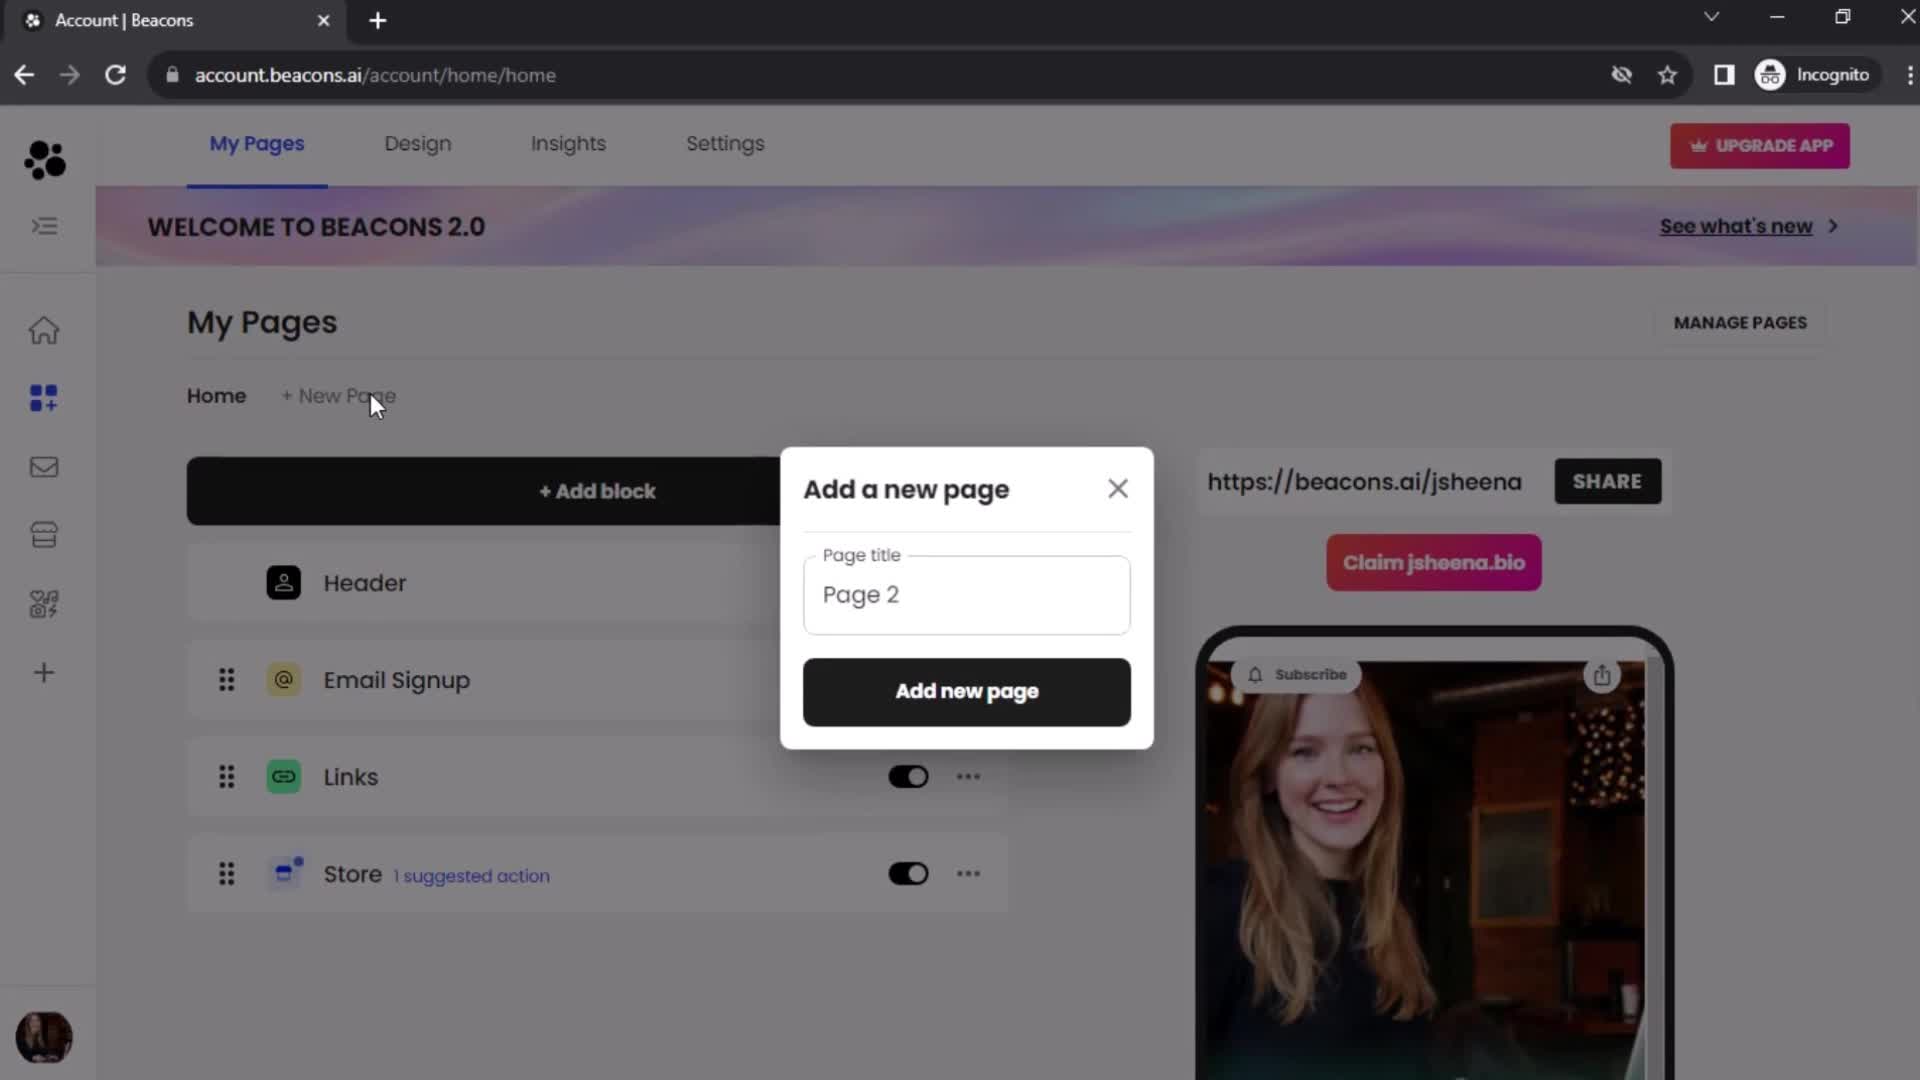Click the MANAGE PAGES button
Screen dimensions: 1920x1080
(1740, 323)
